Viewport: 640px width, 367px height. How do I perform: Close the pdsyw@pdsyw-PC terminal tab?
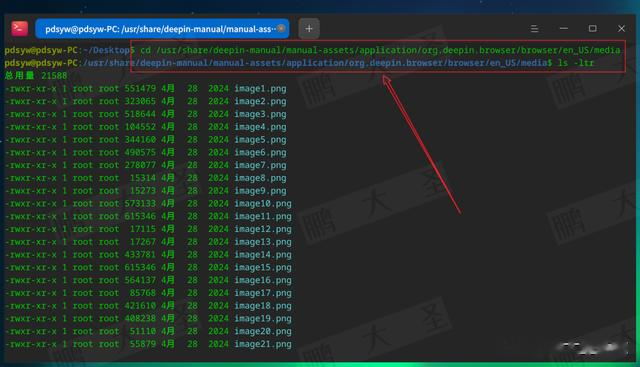[x=281, y=29]
